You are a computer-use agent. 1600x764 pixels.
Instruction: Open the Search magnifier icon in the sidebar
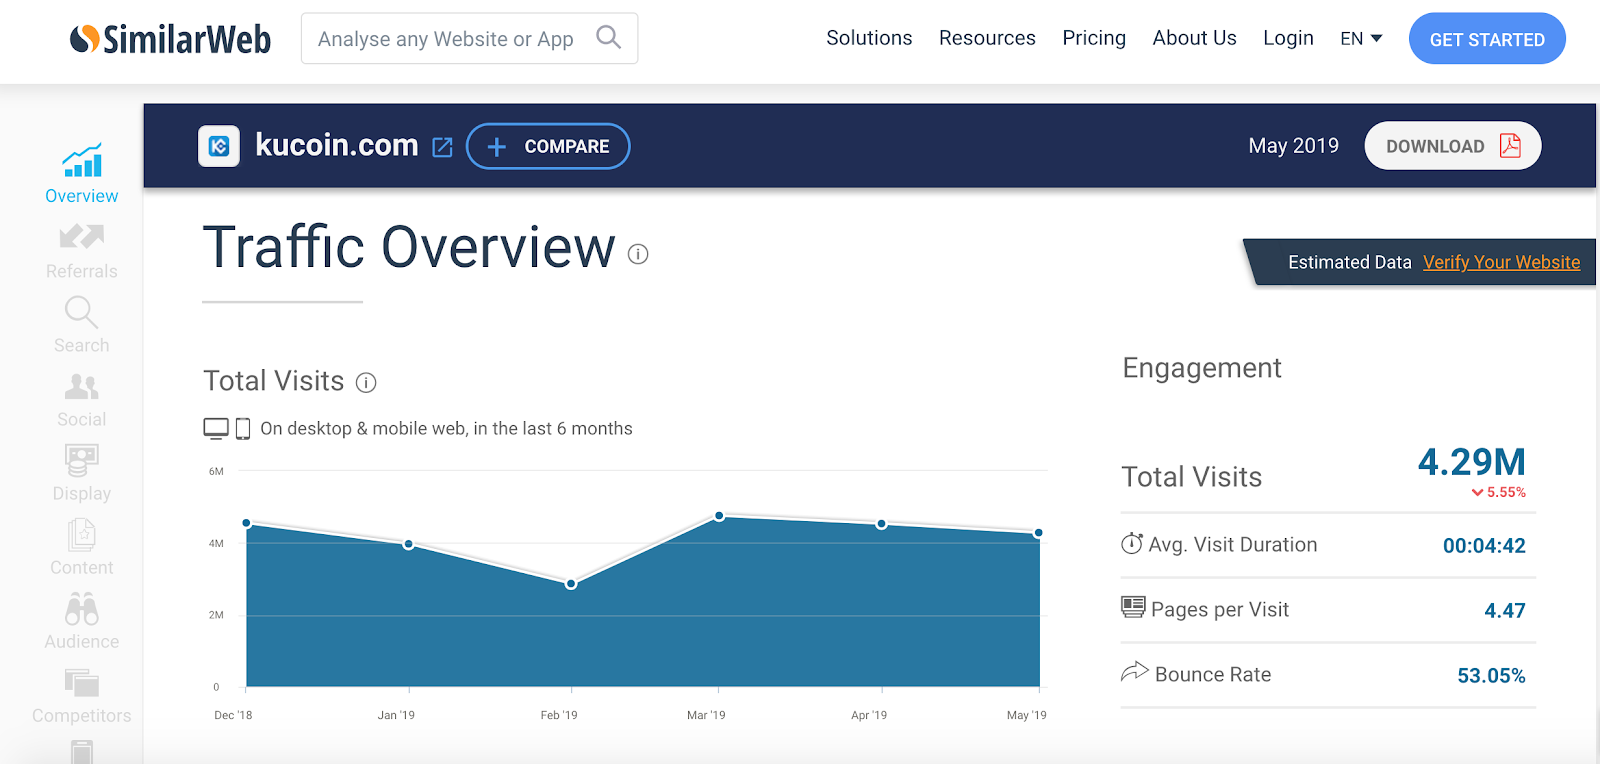pyautogui.click(x=82, y=312)
